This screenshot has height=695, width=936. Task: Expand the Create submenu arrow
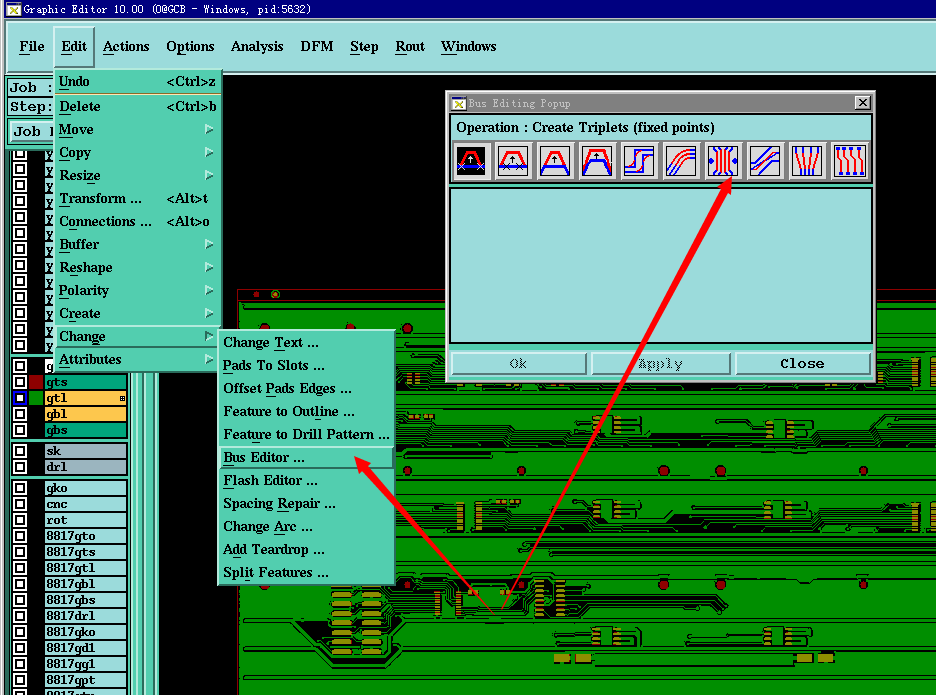tap(209, 313)
